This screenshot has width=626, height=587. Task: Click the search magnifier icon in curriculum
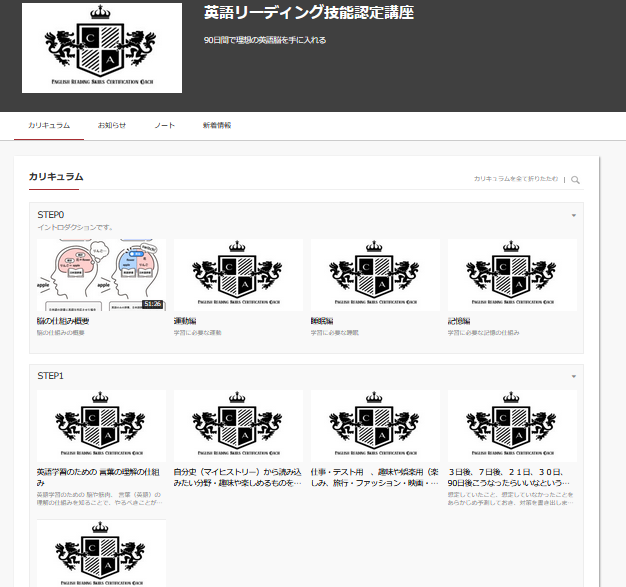pos(575,180)
